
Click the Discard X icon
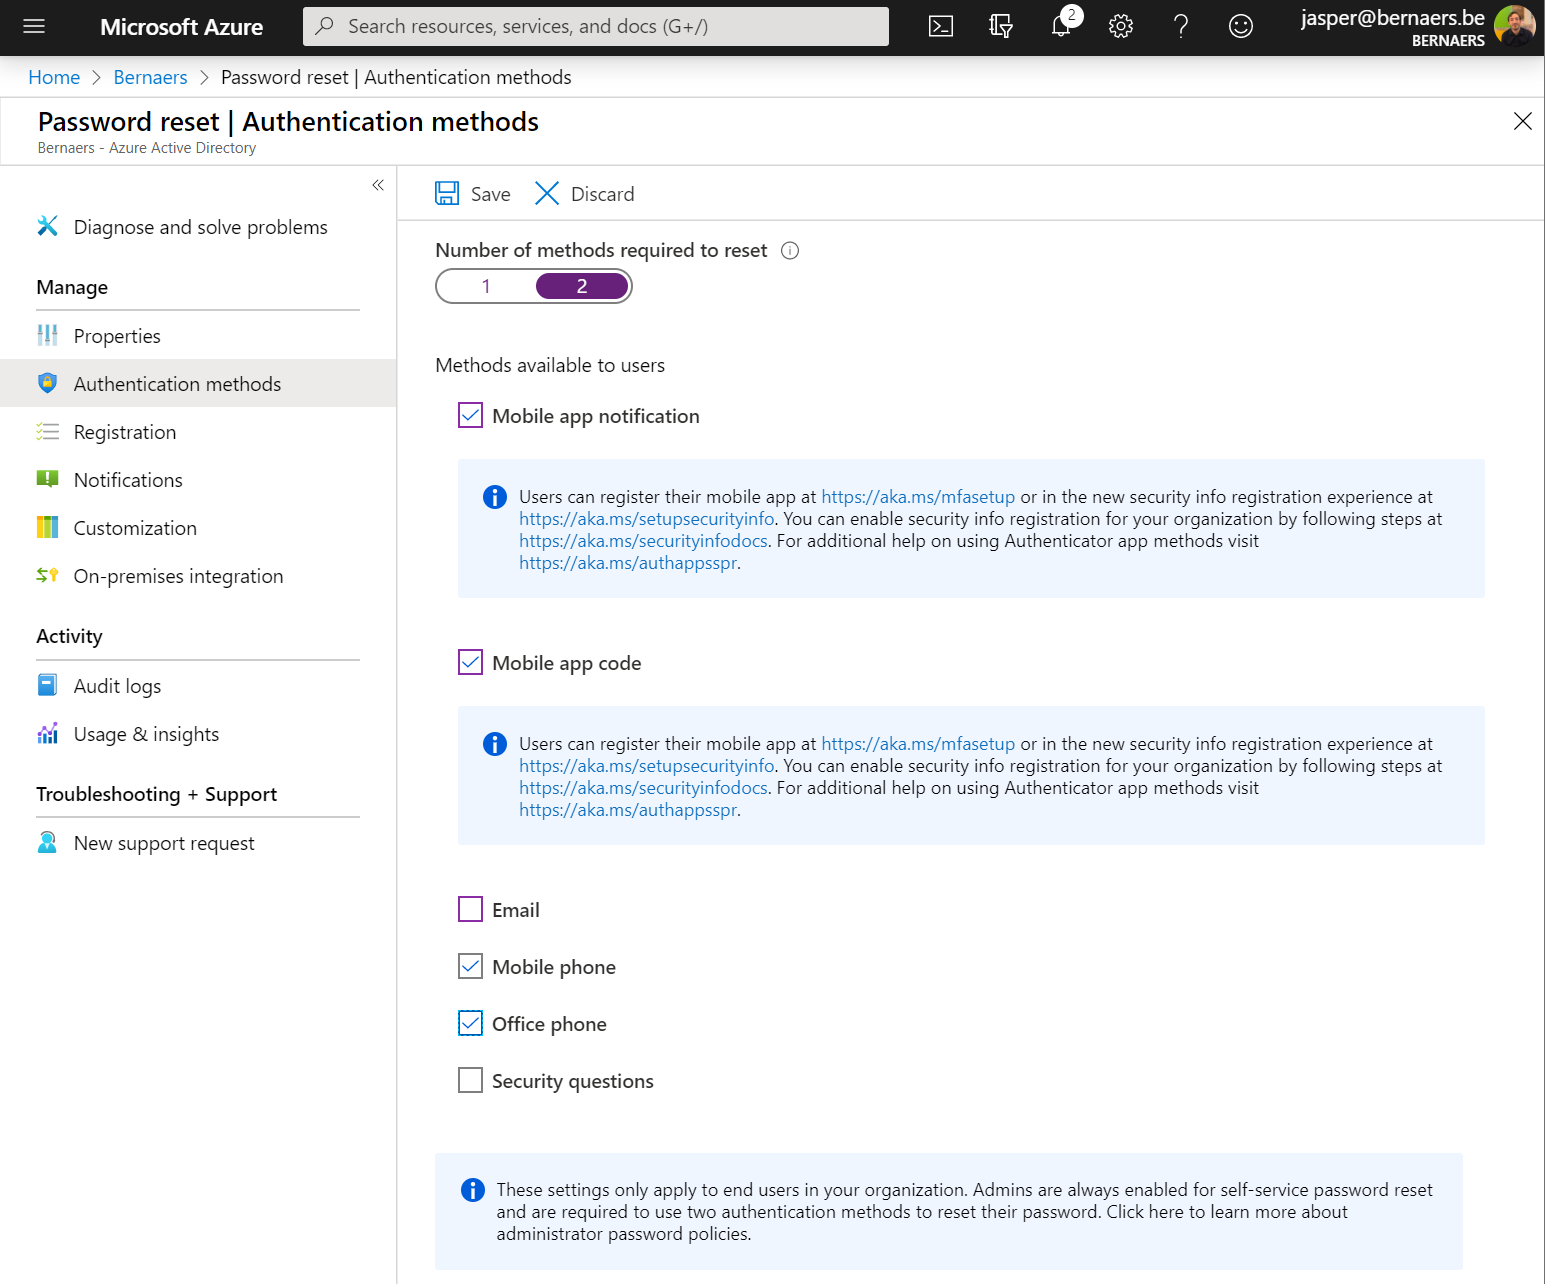point(547,193)
